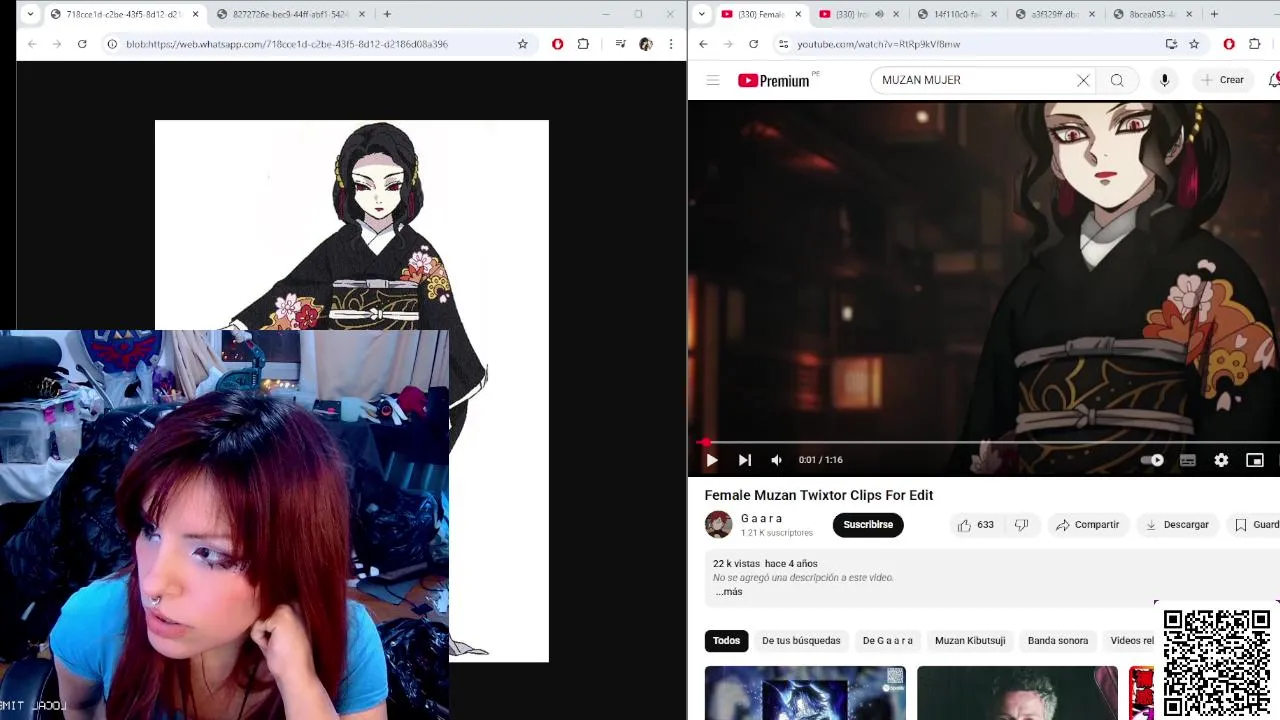This screenshot has height=720, width=1280.
Task: Select the Todos filter chip
Action: pos(726,641)
